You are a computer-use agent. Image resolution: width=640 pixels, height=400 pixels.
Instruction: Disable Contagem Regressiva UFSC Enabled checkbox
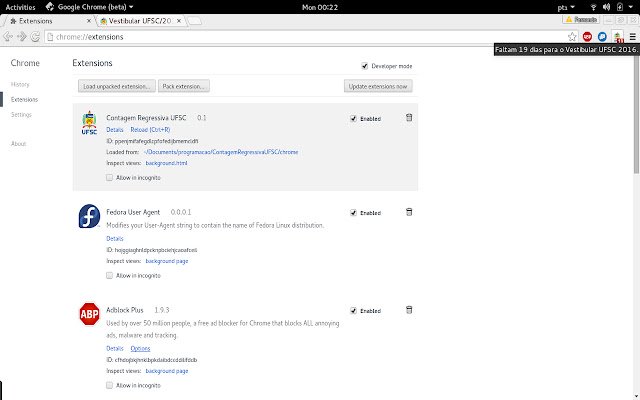click(353, 118)
